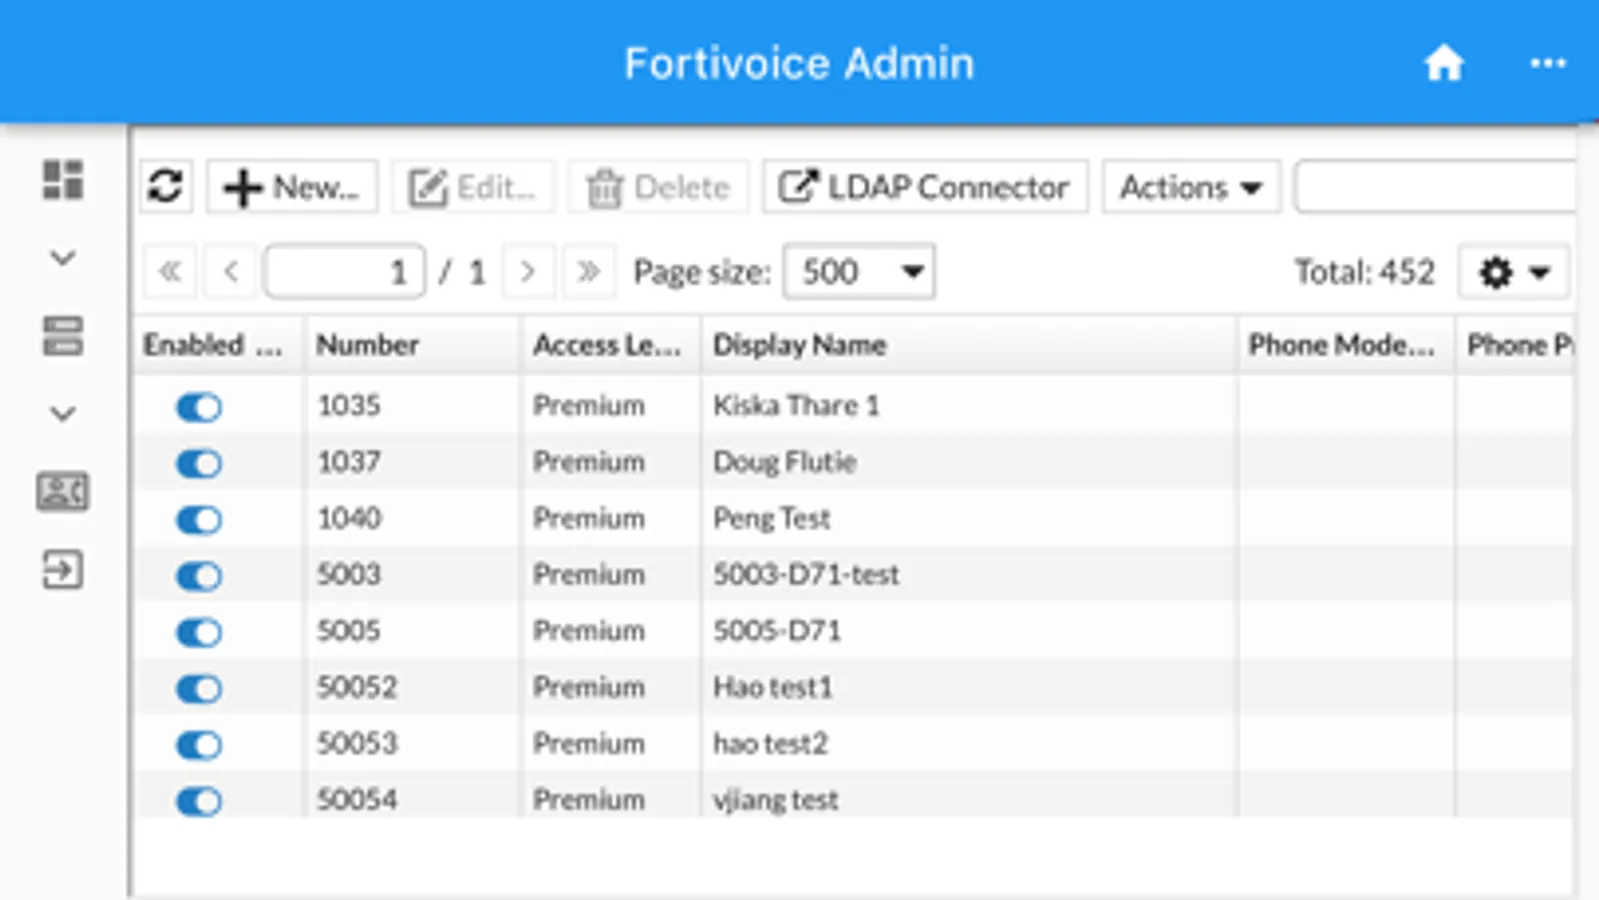This screenshot has height=900, width=1599.
Task: Go to the next page arrow
Action: (x=528, y=272)
